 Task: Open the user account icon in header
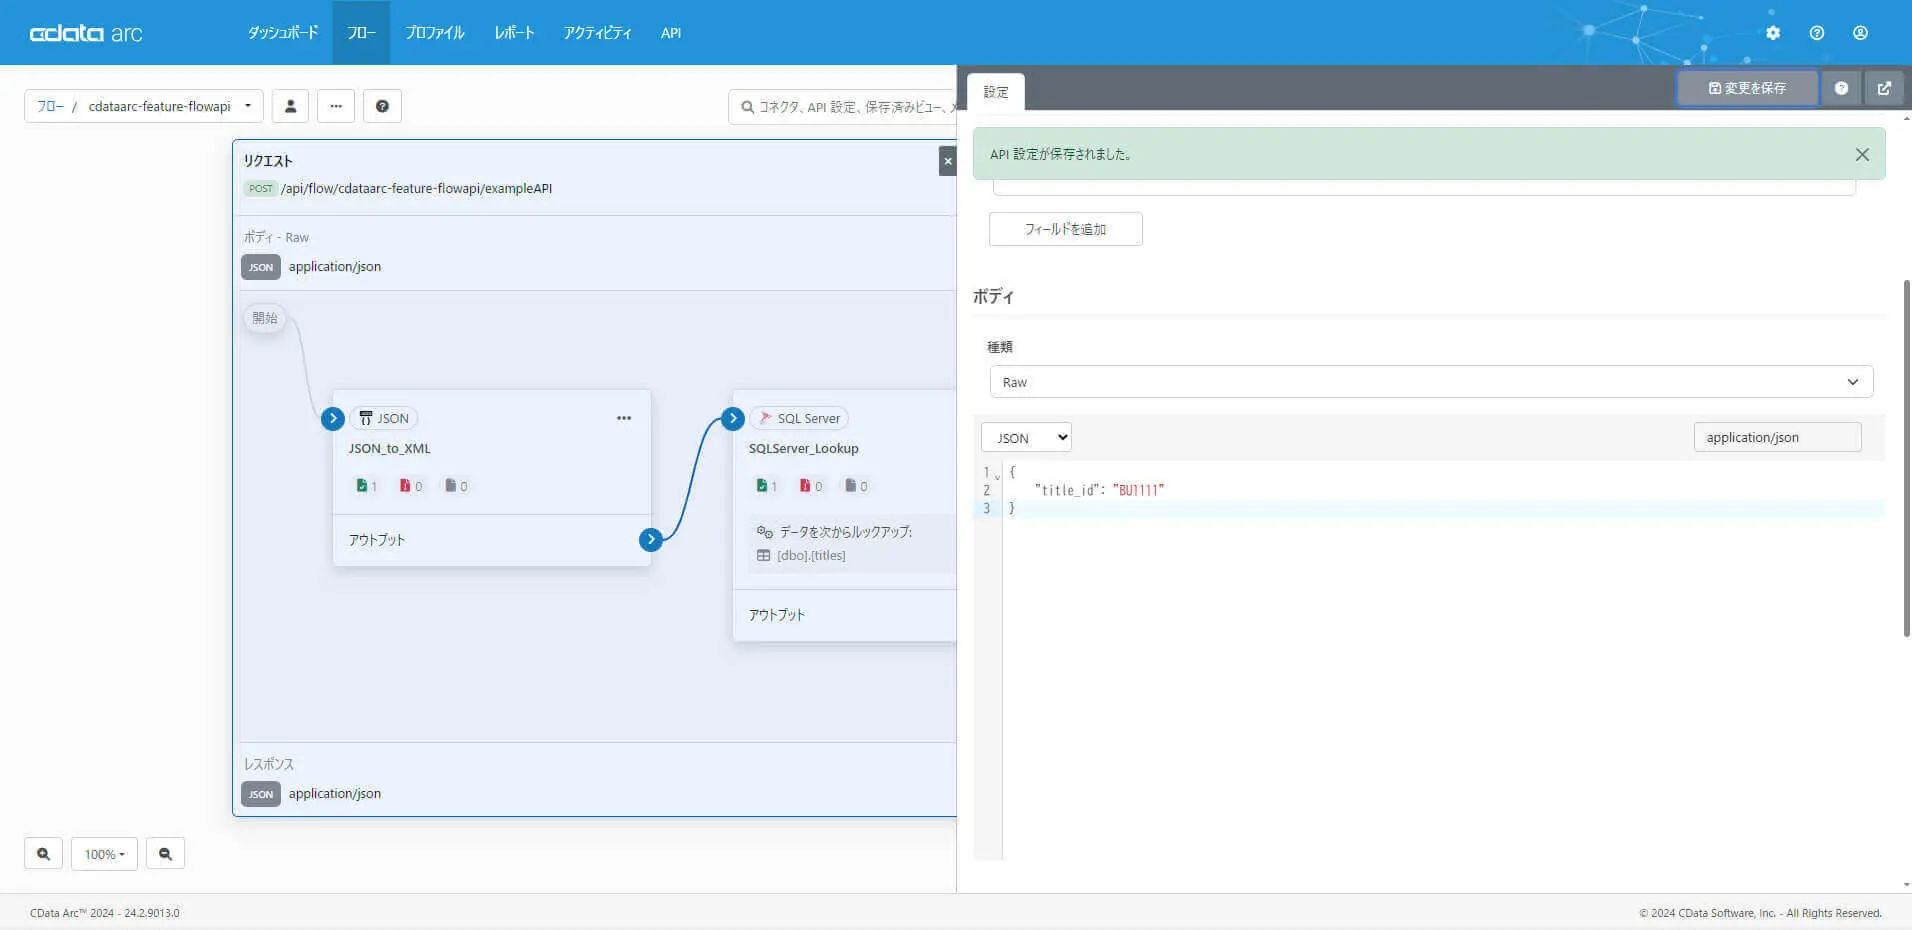click(1860, 33)
